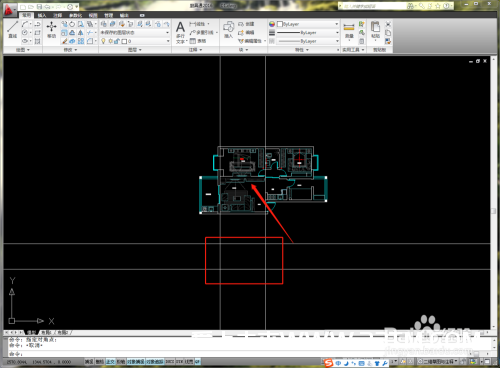Open the AutoCAD application menu logo
This screenshot has width=500, height=368.
(8, 10)
